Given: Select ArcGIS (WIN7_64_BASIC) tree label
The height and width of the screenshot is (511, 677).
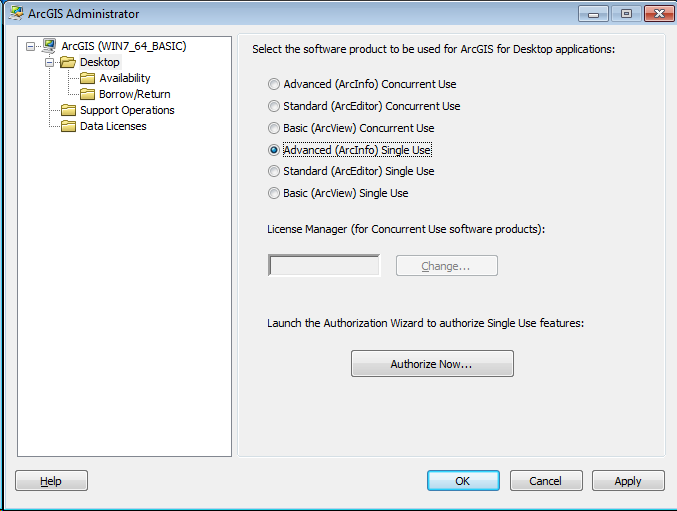Looking at the screenshot, I should pos(124,46).
